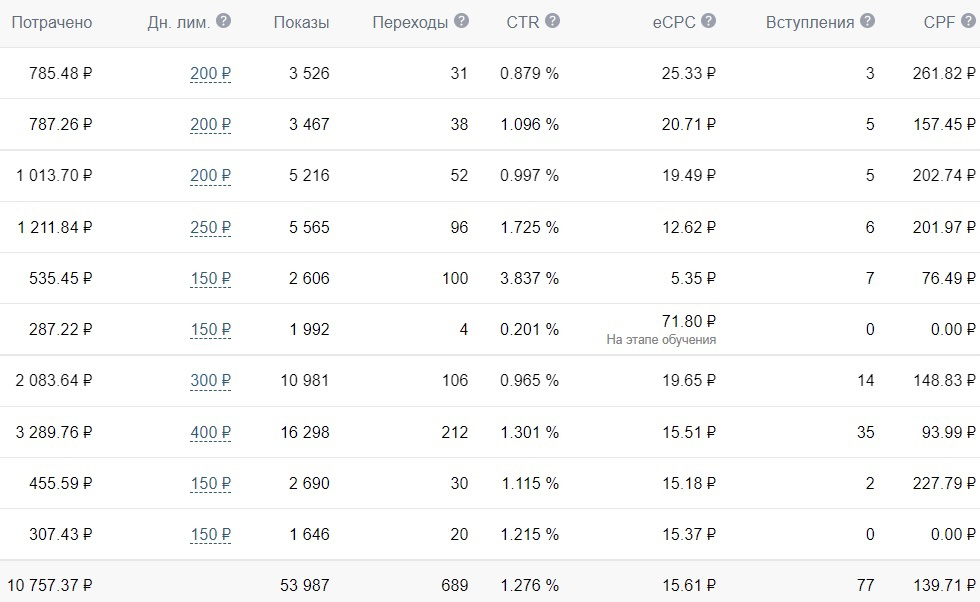Click the question mark beside Переходы
The image size is (980, 602).
point(461,21)
